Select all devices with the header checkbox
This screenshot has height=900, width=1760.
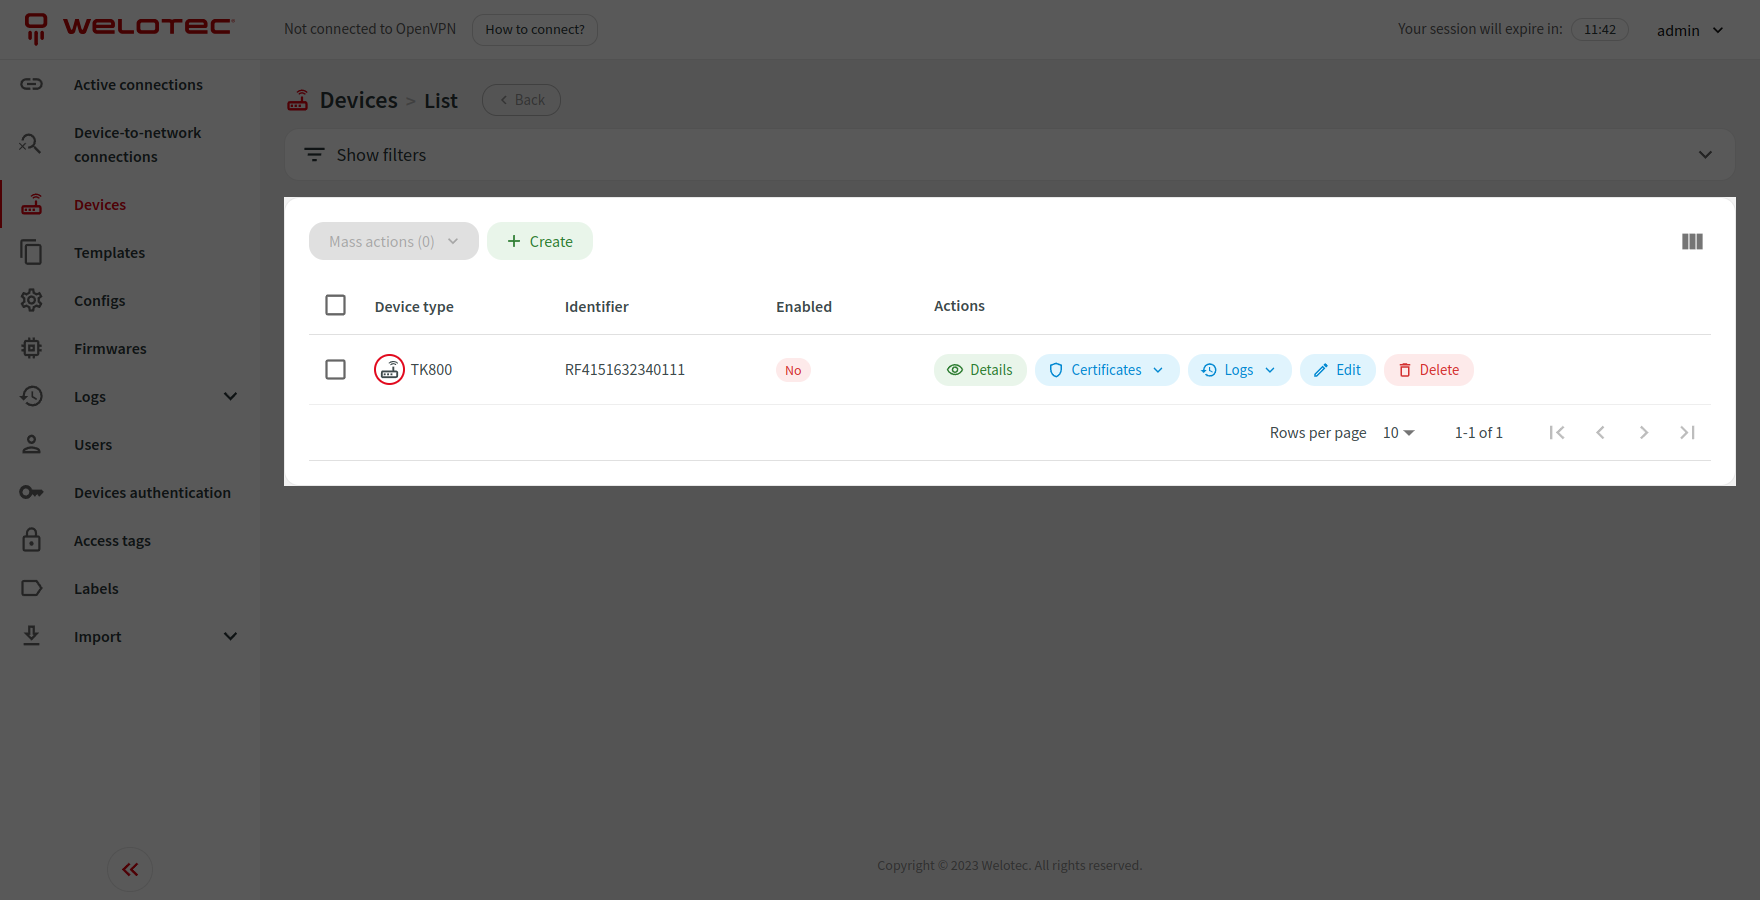tap(336, 305)
